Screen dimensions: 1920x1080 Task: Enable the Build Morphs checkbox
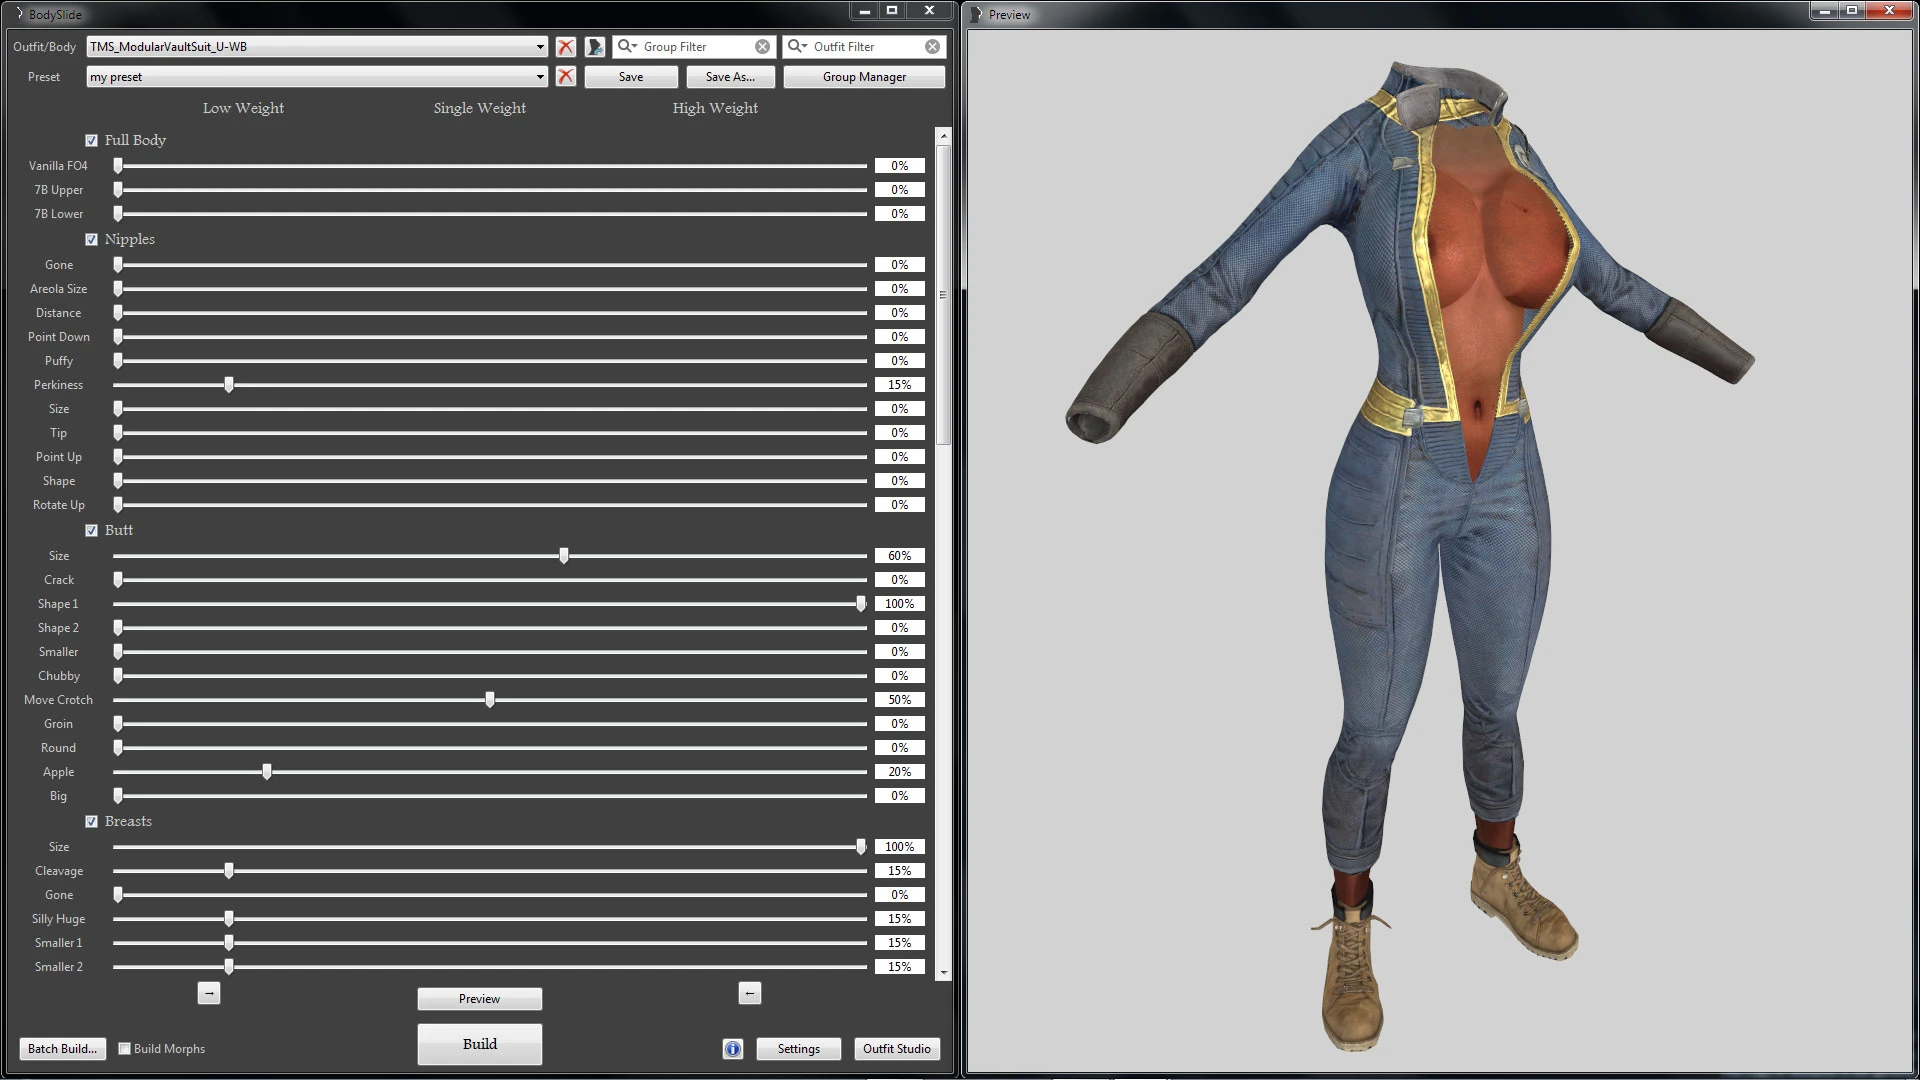125,1049
